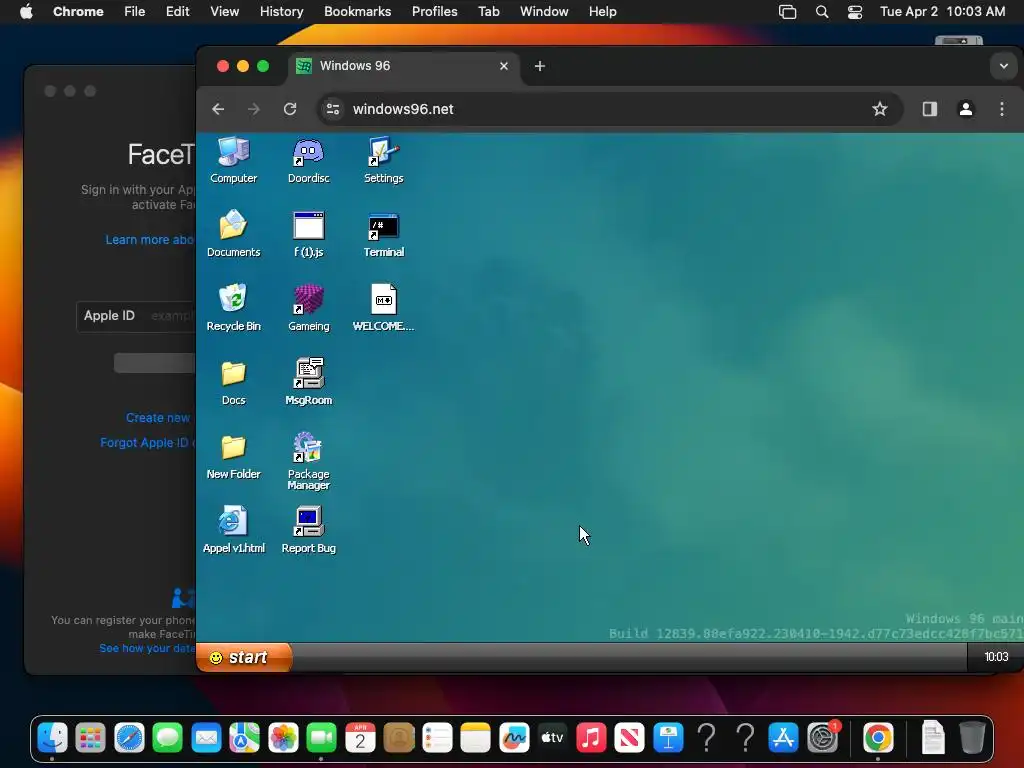Reload the windows96.net page
The image size is (1024, 768).
[x=290, y=109]
